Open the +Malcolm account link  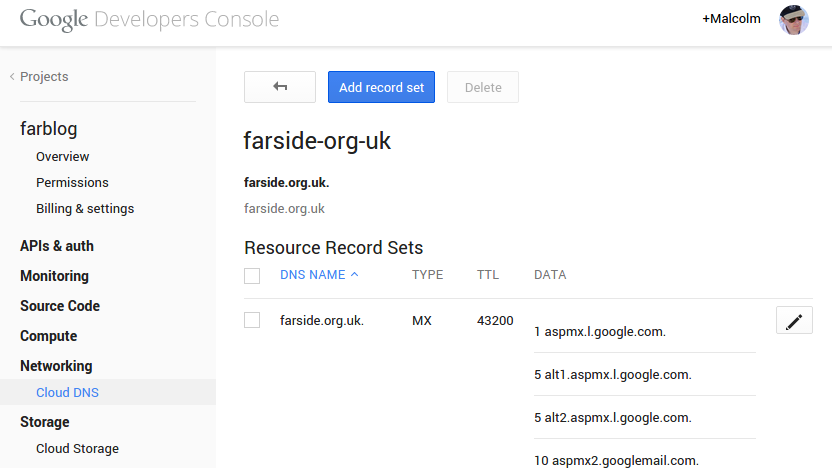pos(731,19)
